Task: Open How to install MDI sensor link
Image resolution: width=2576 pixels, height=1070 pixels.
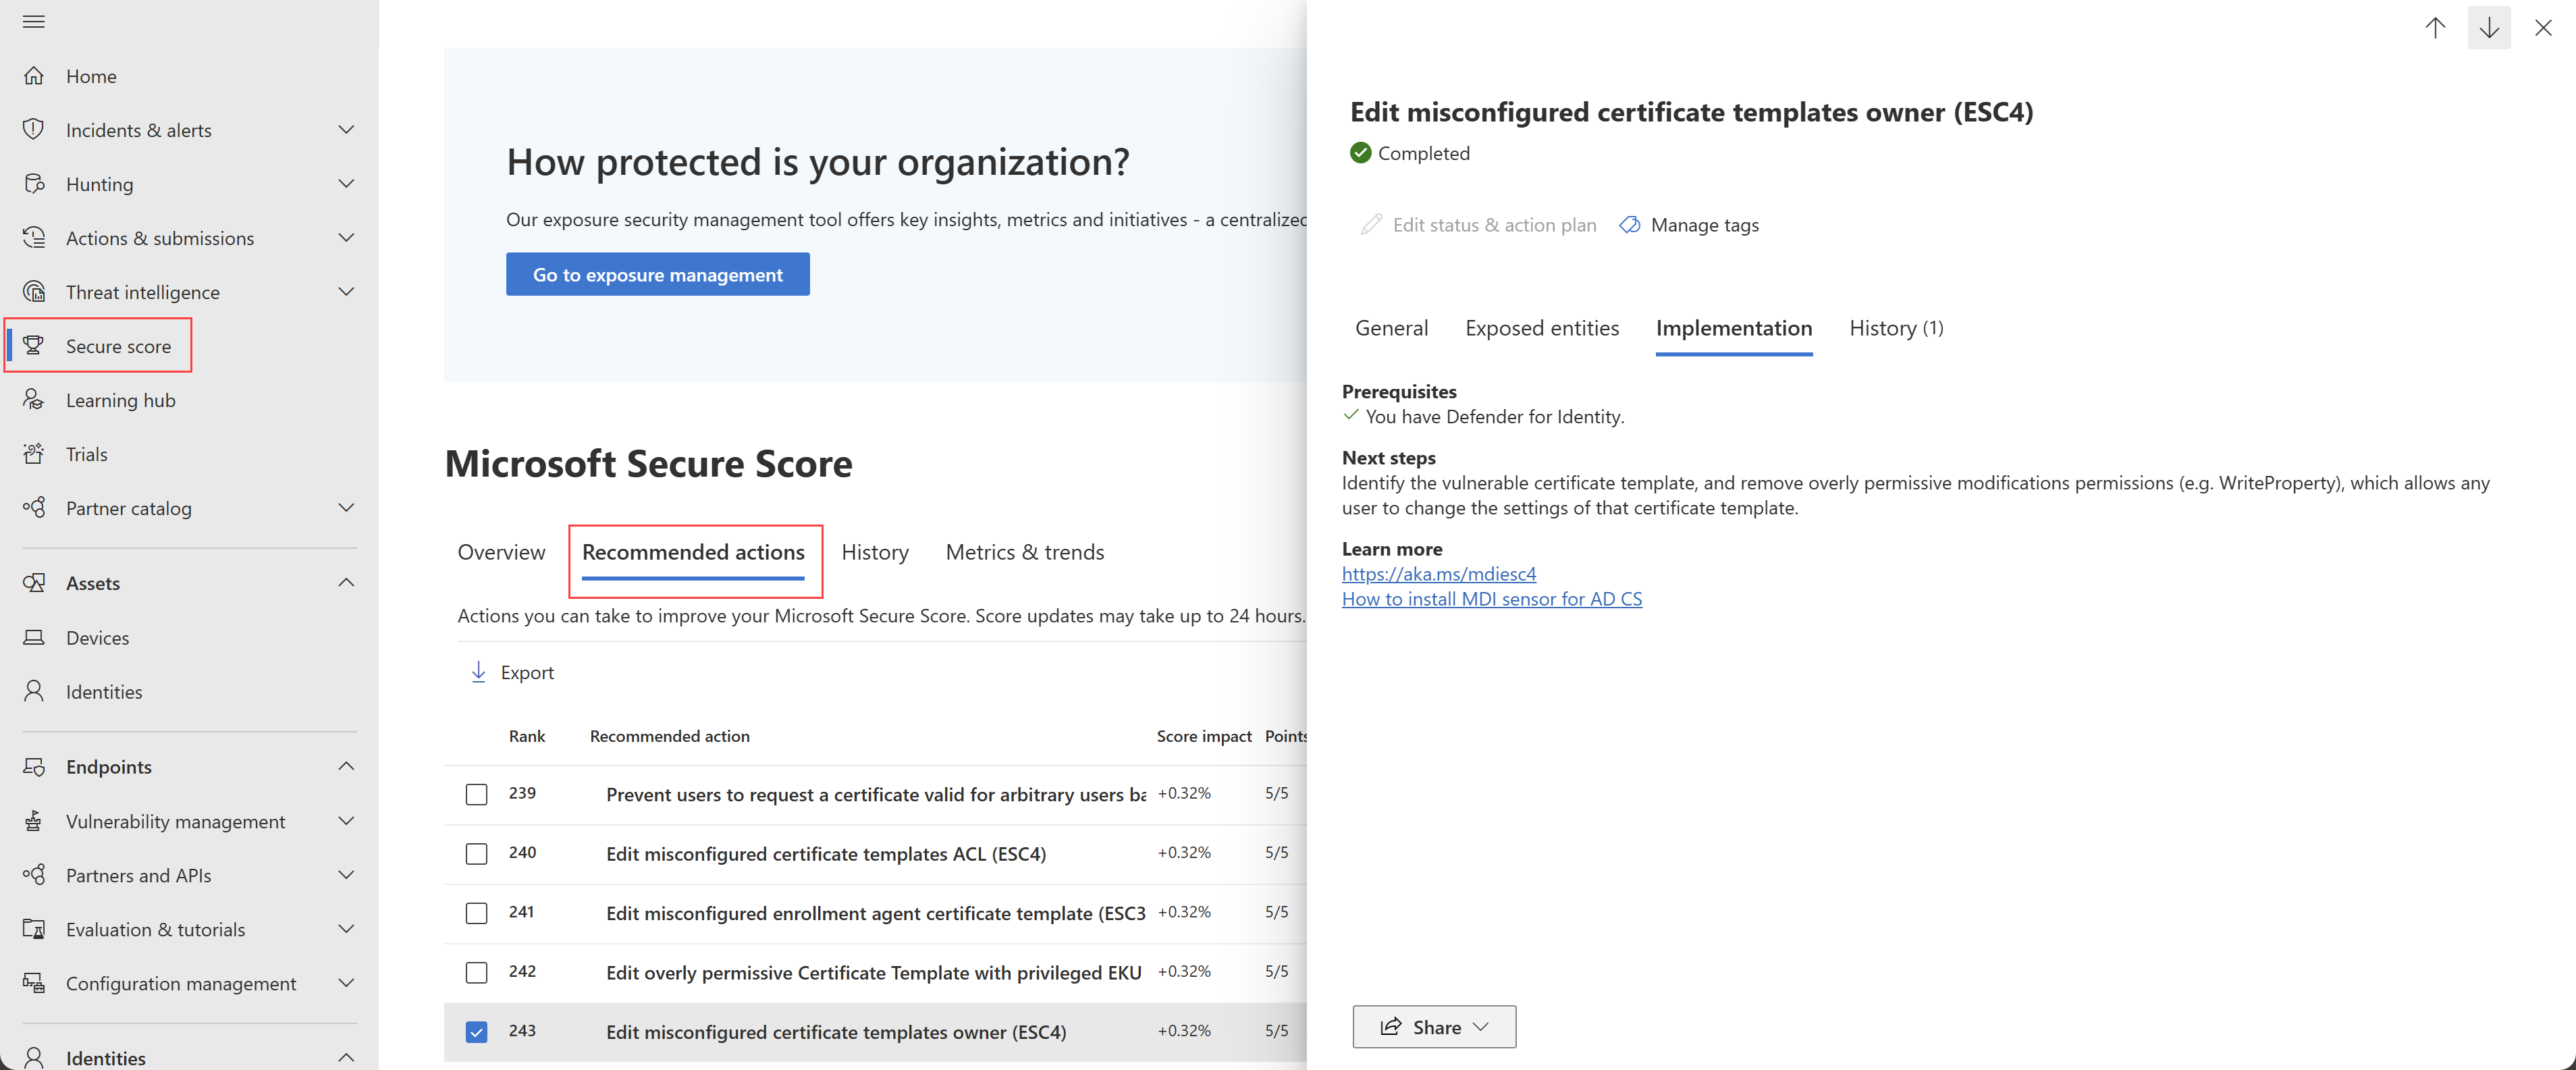Action: pyautogui.click(x=1491, y=599)
